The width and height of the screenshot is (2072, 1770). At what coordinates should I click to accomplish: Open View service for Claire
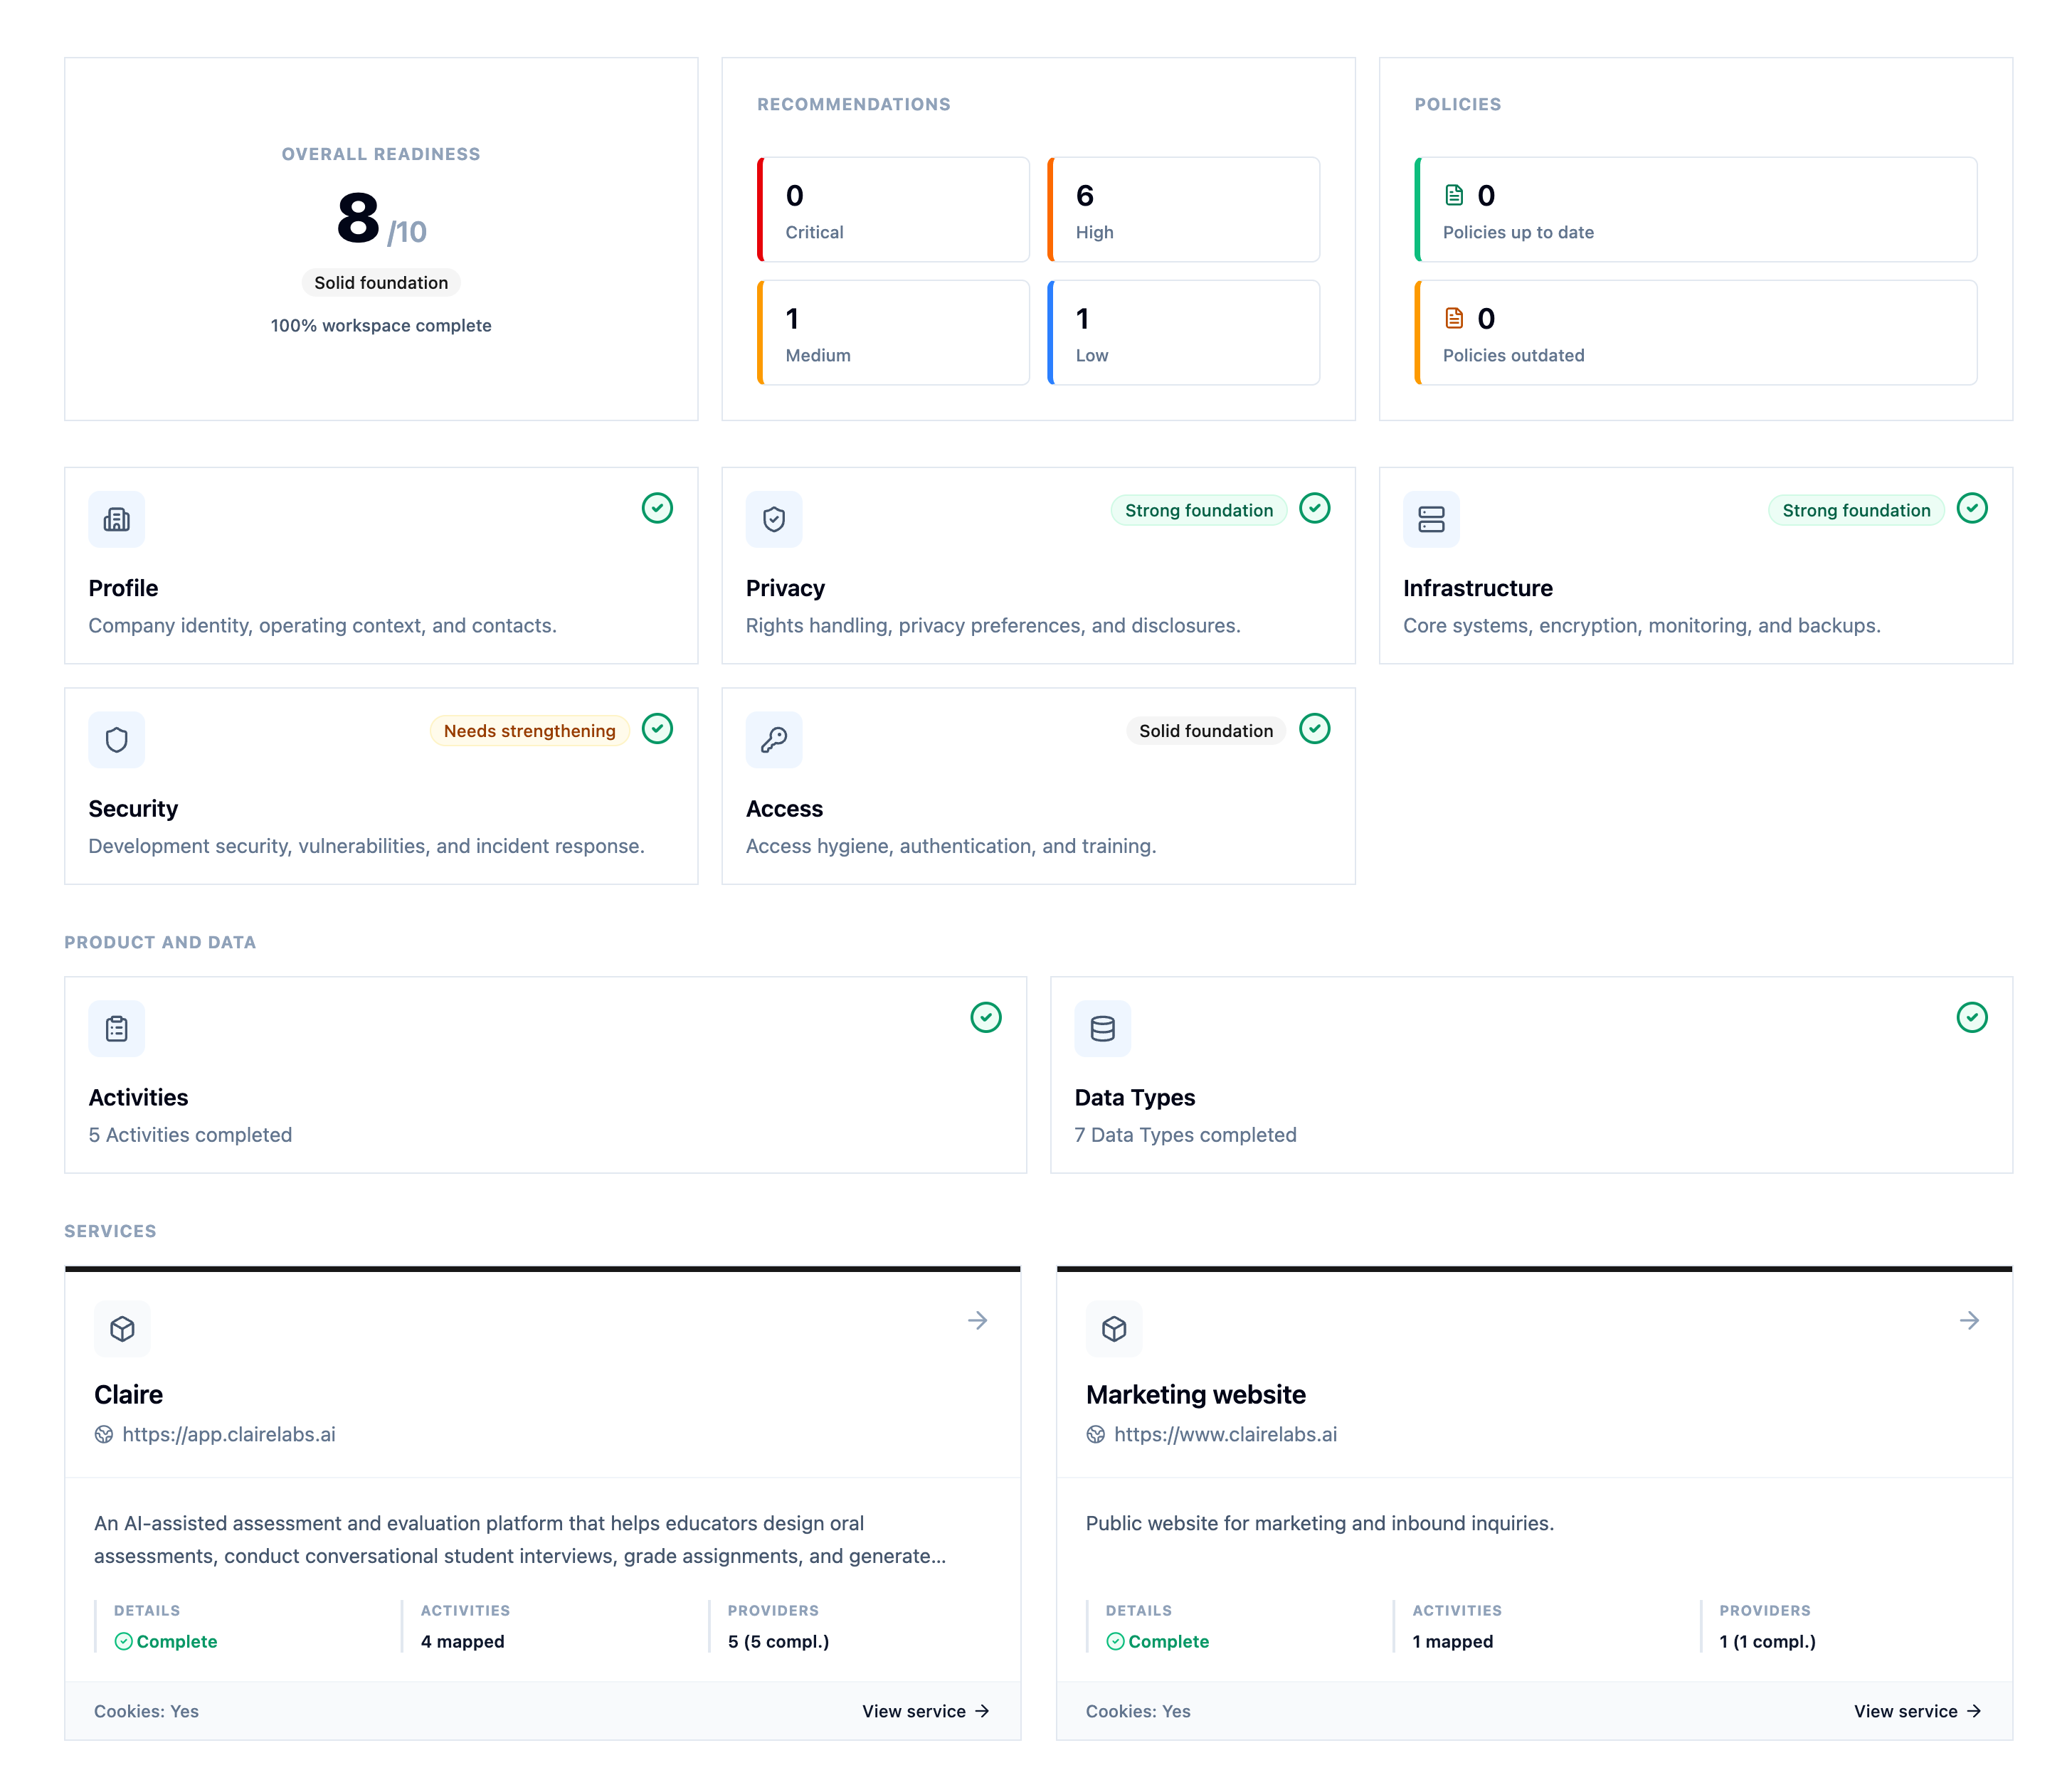[x=926, y=1711]
